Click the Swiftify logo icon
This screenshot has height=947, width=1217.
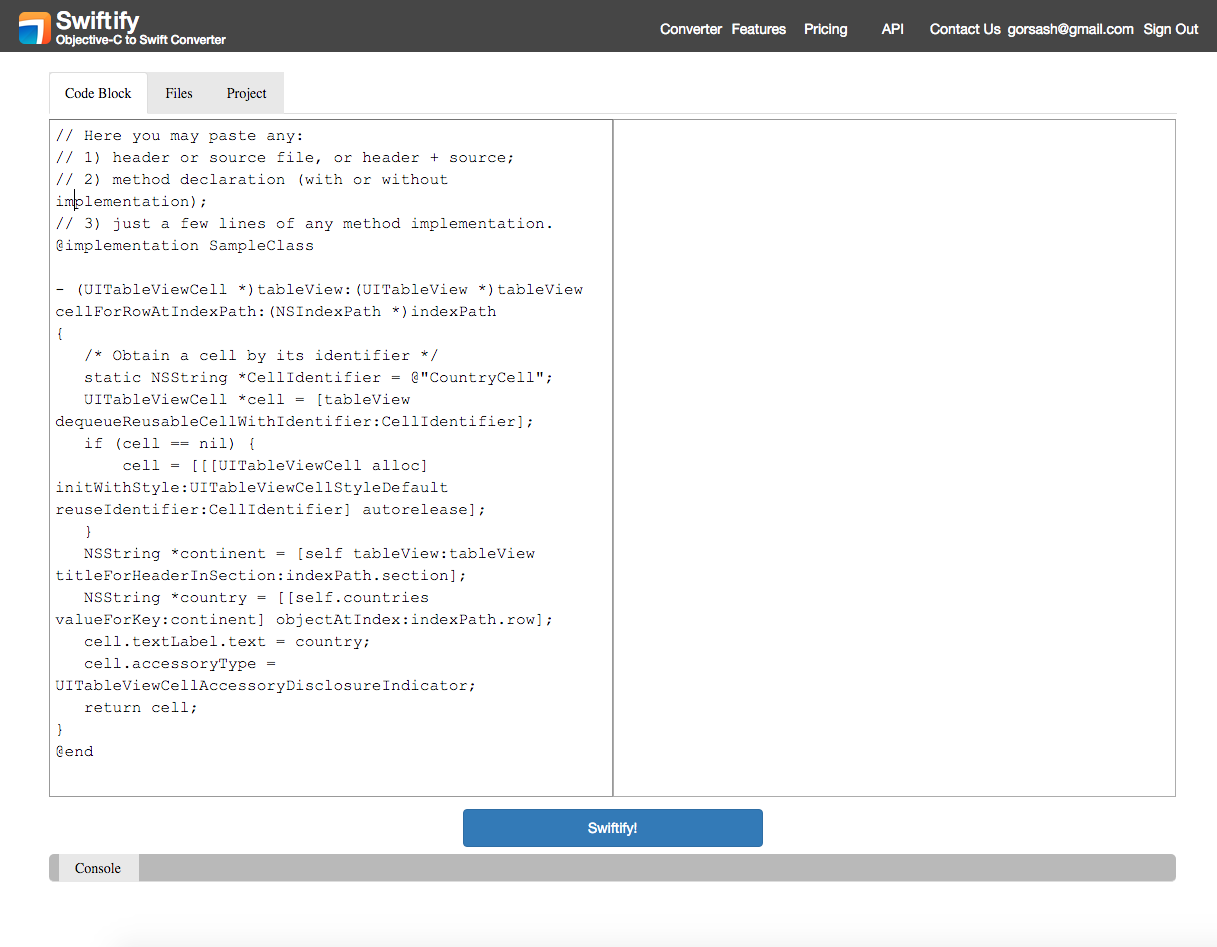coord(34,28)
